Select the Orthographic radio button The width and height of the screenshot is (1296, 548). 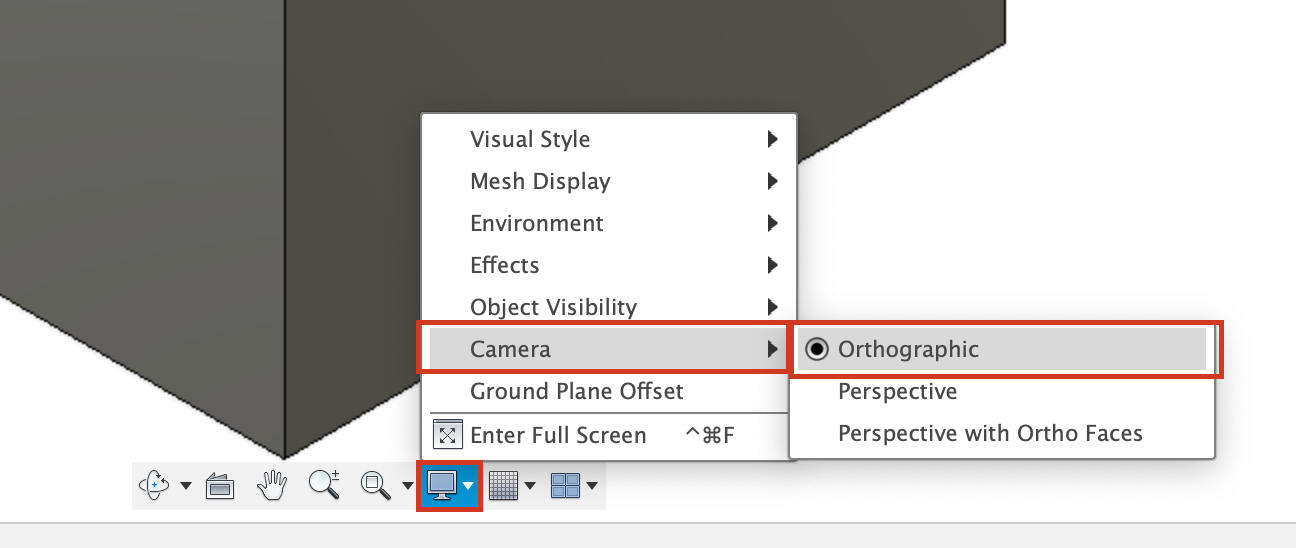(817, 349)
